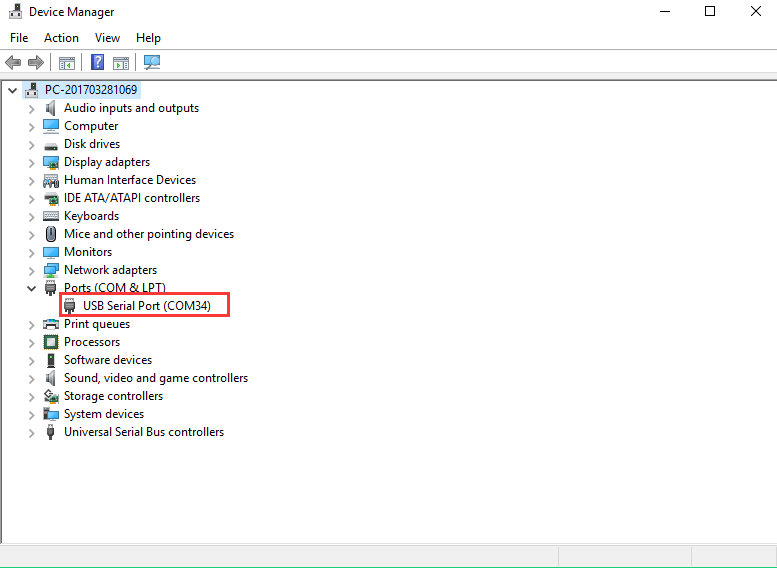Maximize the Device Manager window

click(710, 11)
